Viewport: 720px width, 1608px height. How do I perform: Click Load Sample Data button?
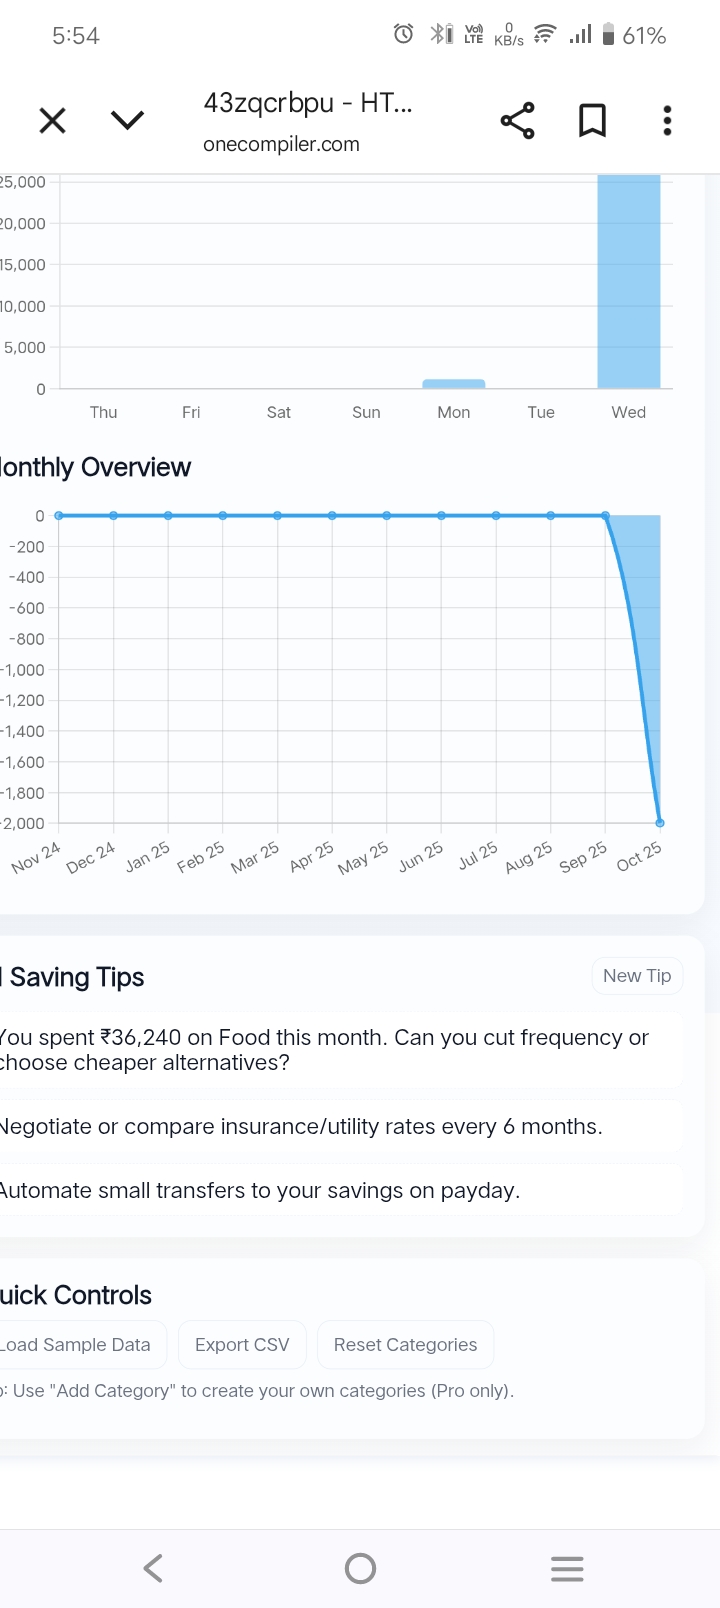pyautogui.click(x=78, y=1345)
